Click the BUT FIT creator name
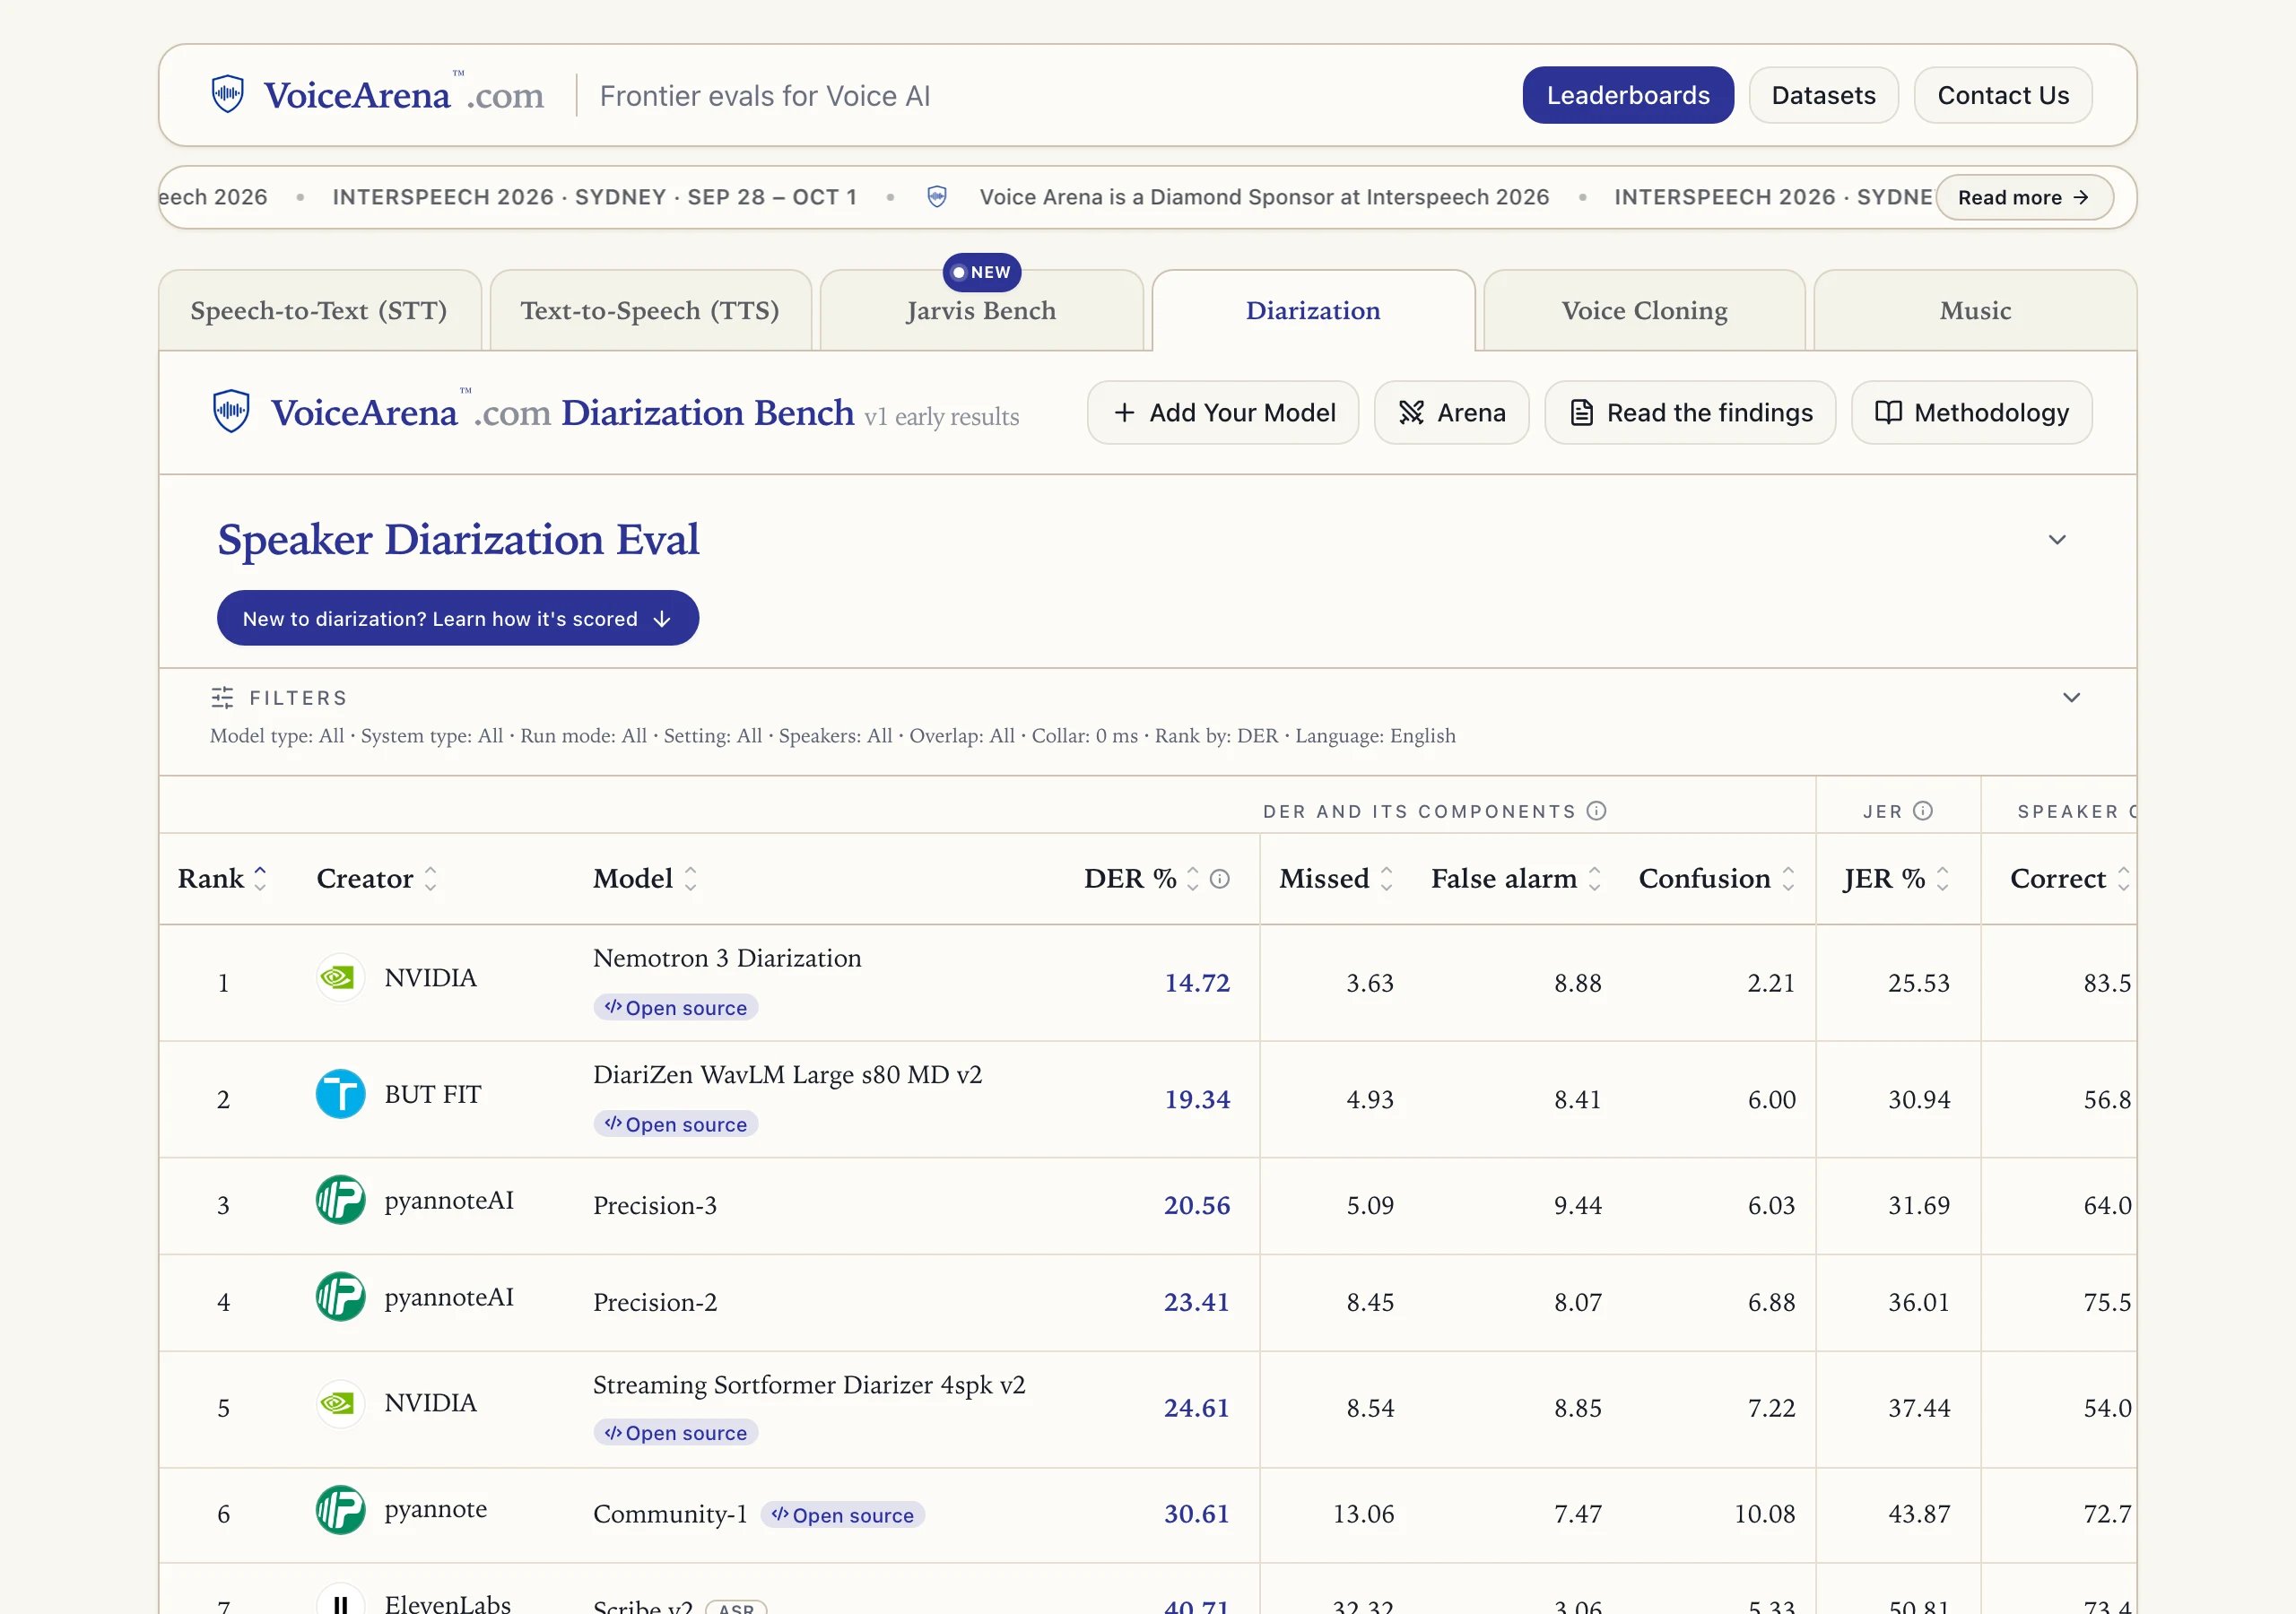The width and height of the screenshot is (2296, 1614). coord(433,1095)
